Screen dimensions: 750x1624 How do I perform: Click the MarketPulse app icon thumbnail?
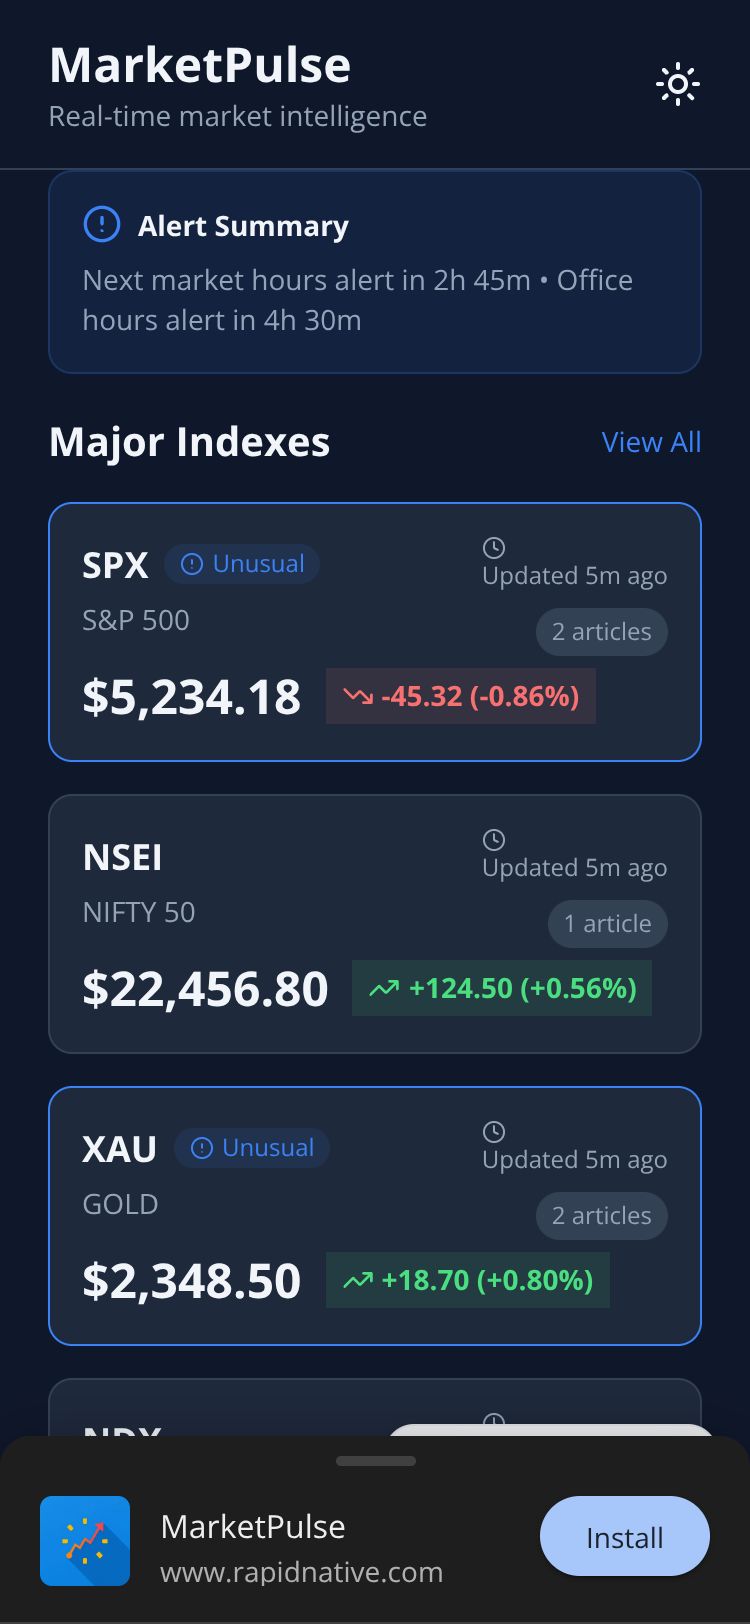pyautogui.click(x=85, y=1541)
